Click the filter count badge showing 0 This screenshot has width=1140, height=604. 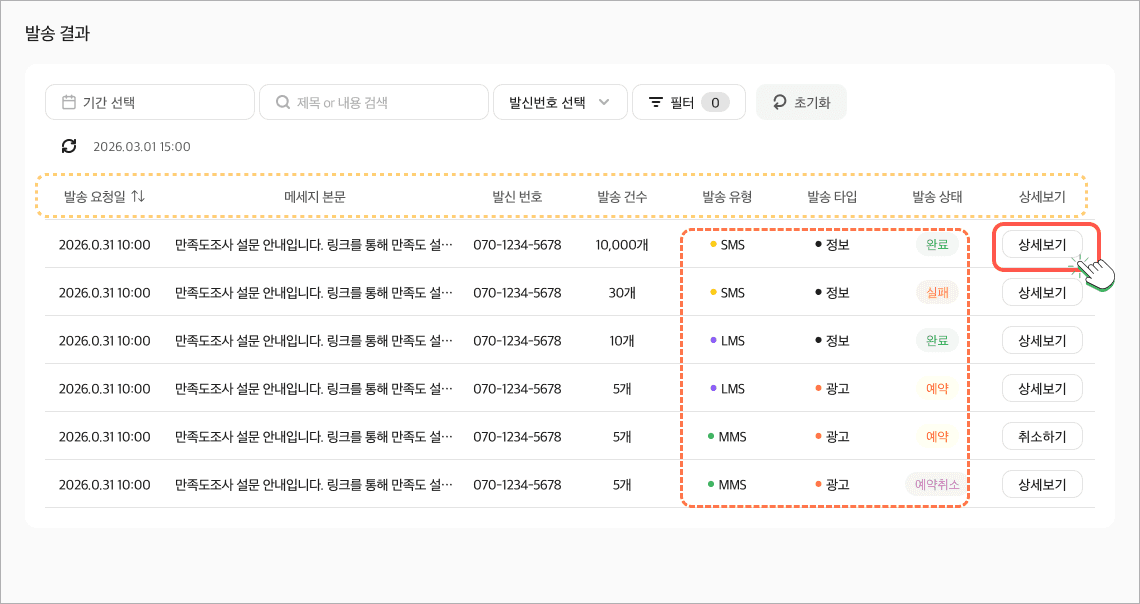pyautogui.click(x=715, y=102)
